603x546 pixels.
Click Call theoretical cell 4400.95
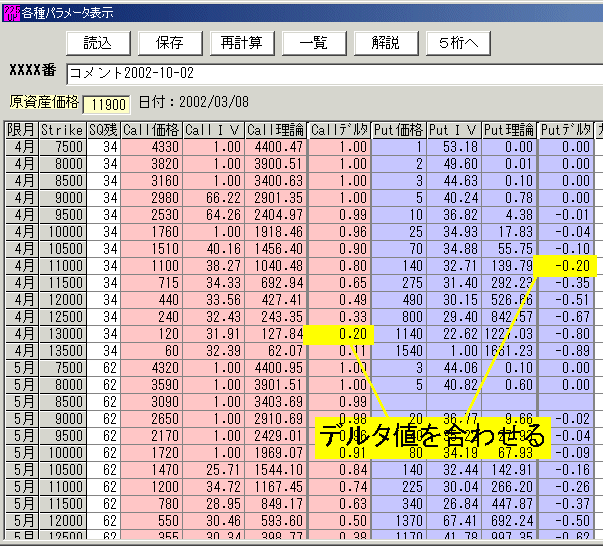coord(276,368)
